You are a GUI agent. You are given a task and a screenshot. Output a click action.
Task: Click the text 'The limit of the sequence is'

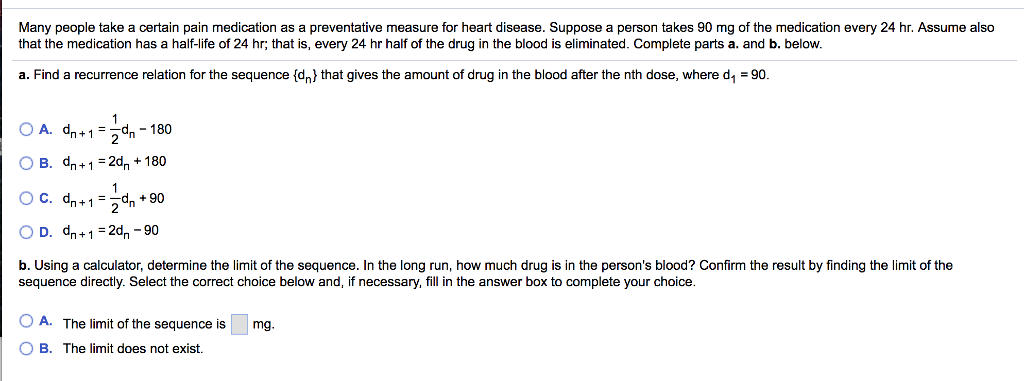tap(144, 324)
